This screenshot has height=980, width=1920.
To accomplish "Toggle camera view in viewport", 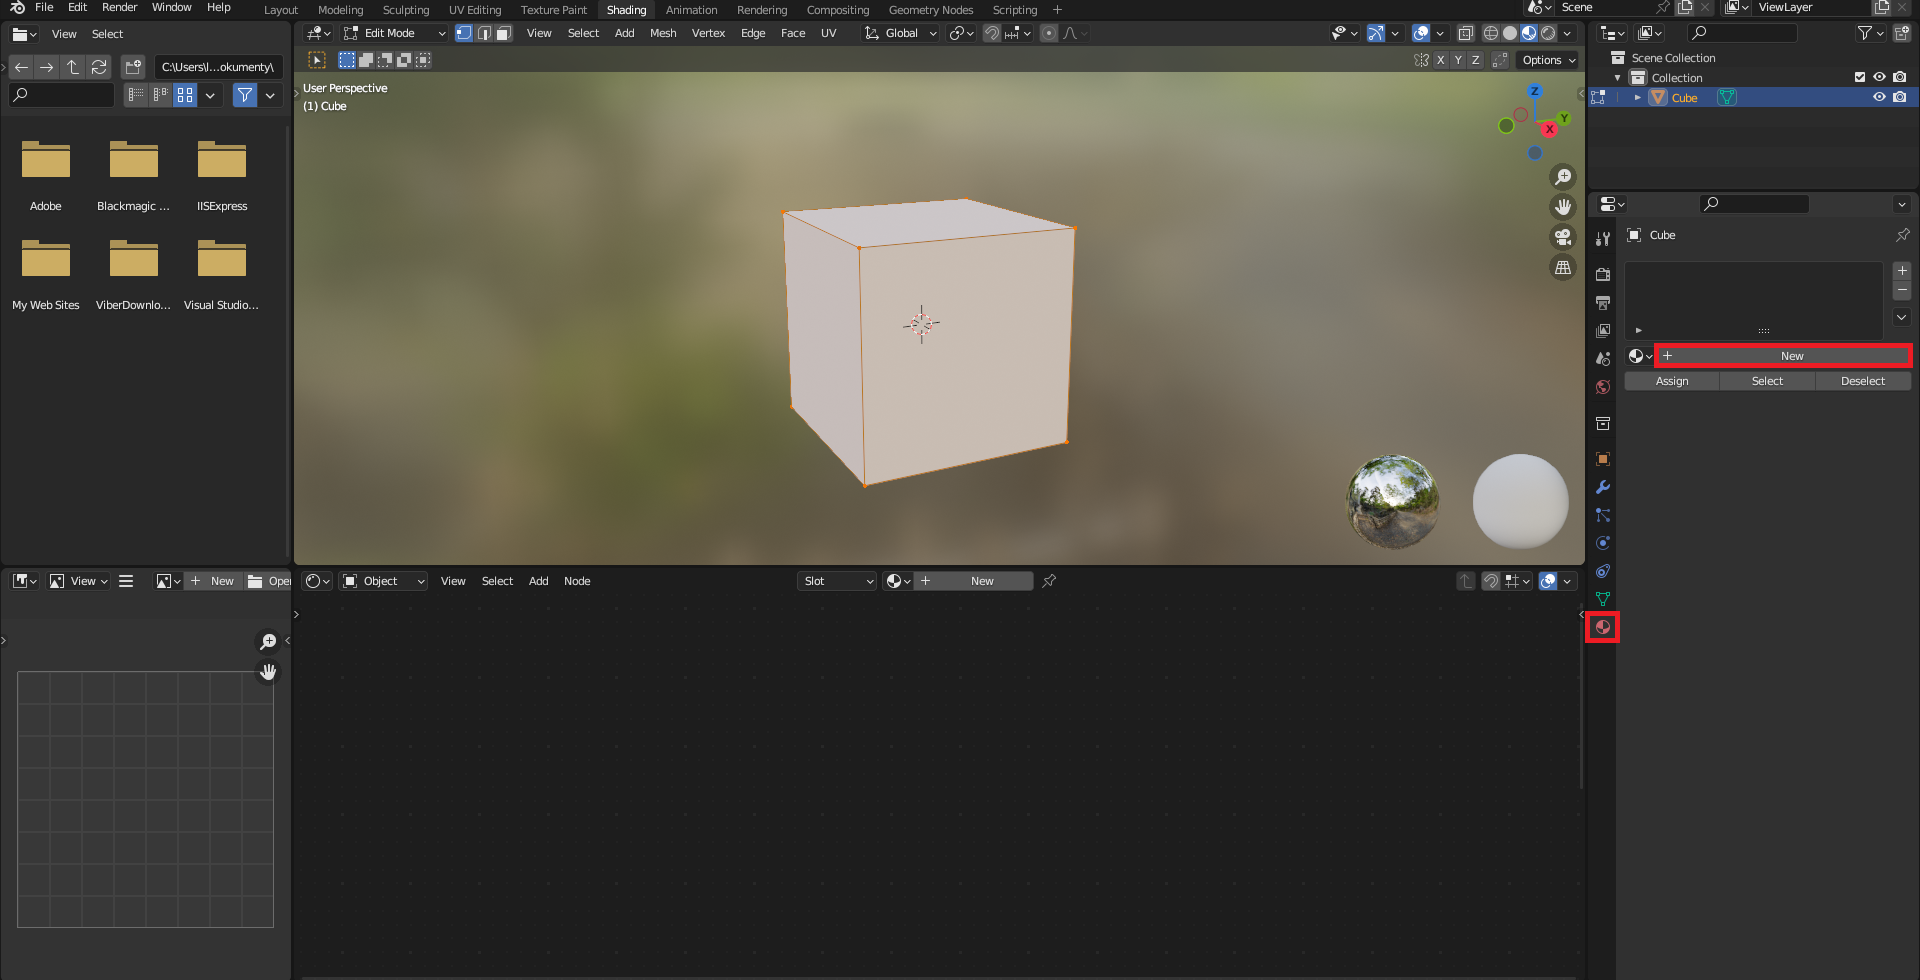I will [1562, 237].
